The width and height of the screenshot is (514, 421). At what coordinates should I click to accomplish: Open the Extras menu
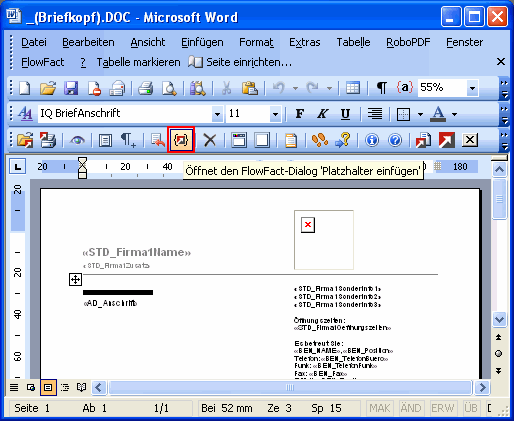coord(305,42)
